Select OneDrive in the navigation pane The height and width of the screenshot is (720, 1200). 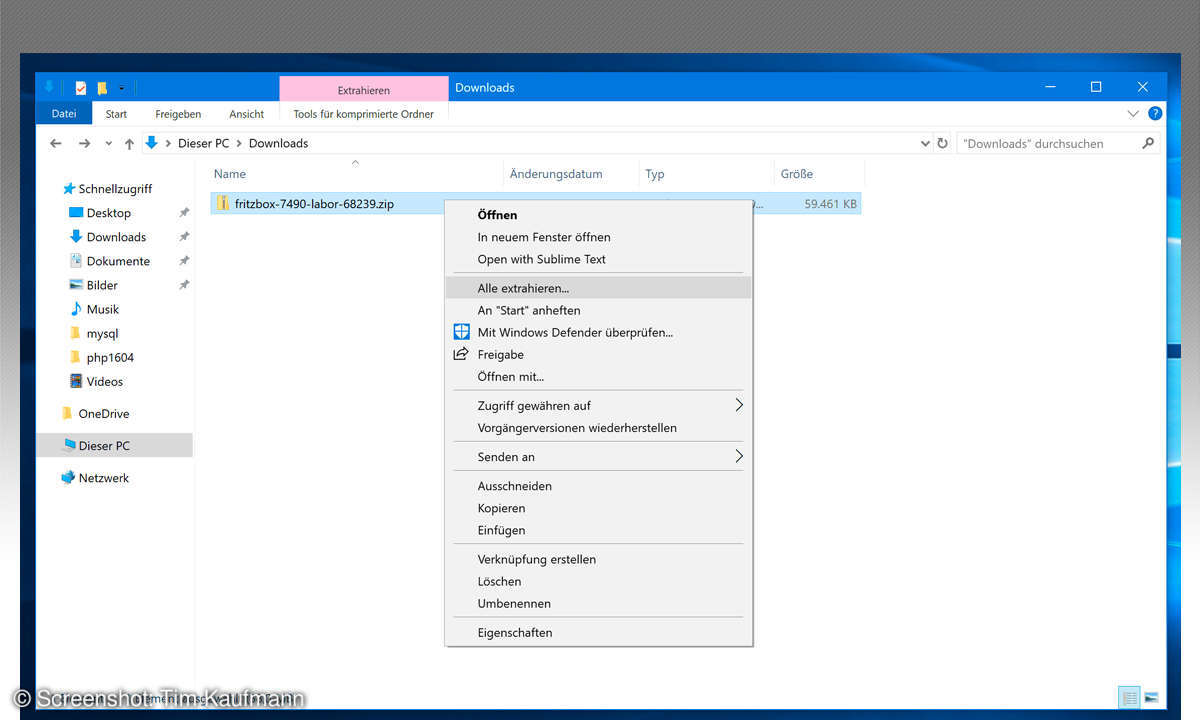[95, 413]
